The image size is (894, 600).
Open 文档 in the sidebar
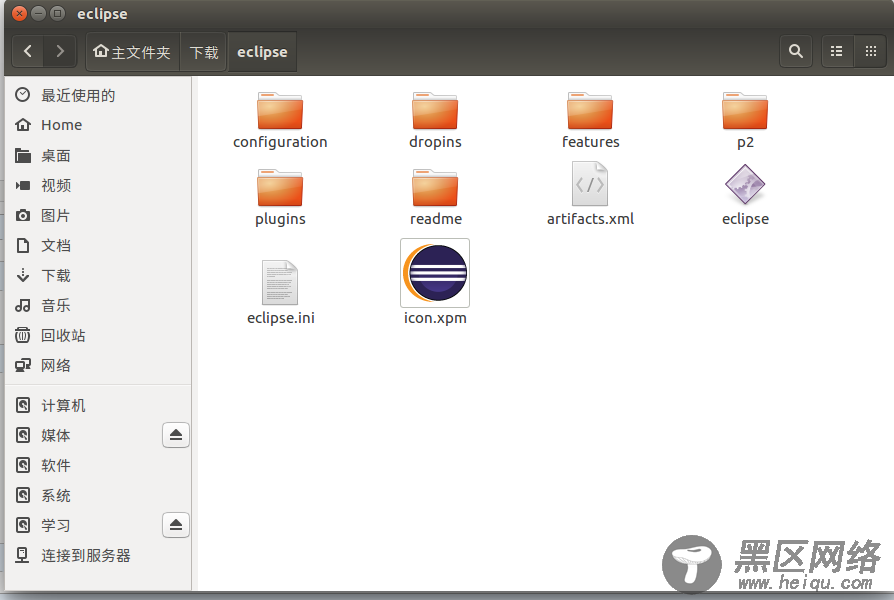click(98, 246)
